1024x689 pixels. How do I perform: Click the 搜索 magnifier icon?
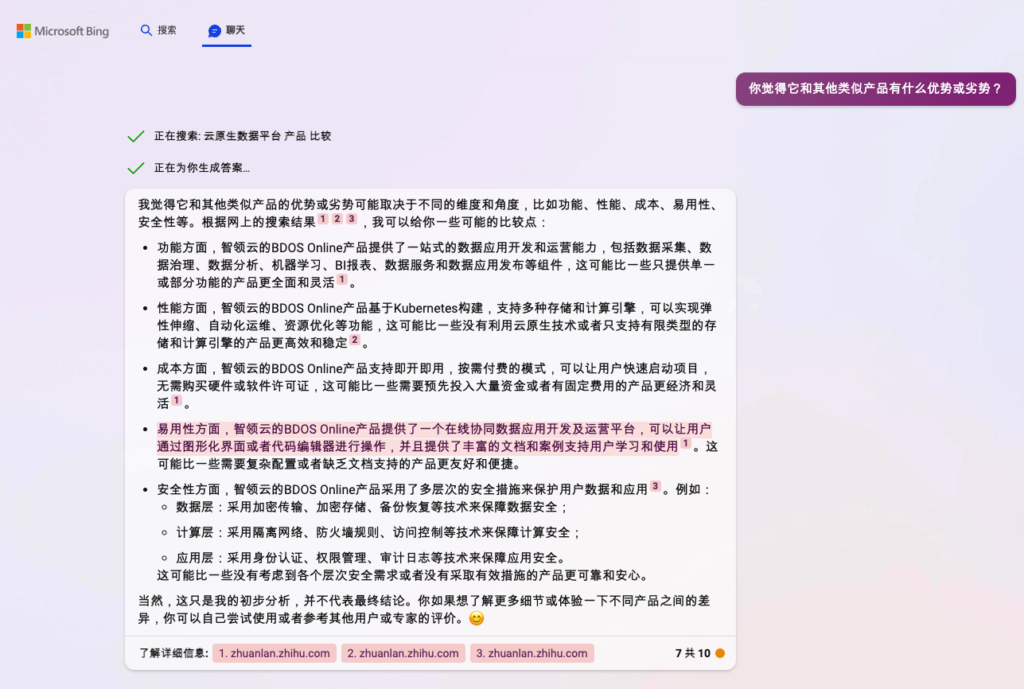146,30
